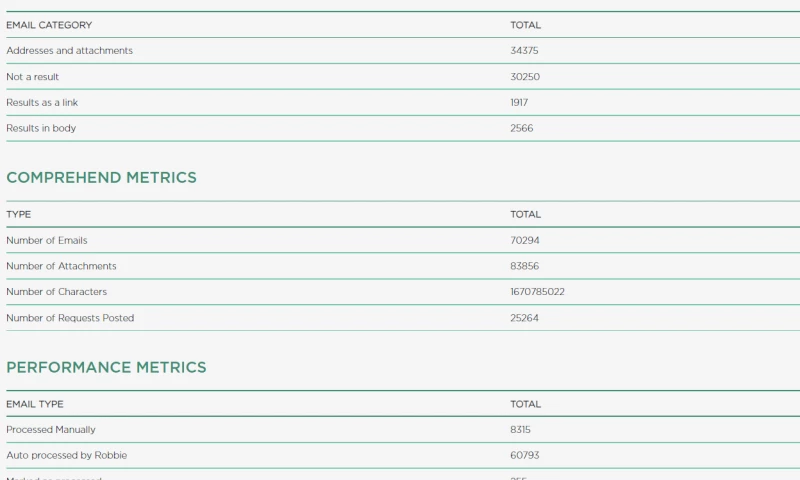Click the EMAIL TYPE column header
The width and height of the screenshot is (800, 480).
35,404
